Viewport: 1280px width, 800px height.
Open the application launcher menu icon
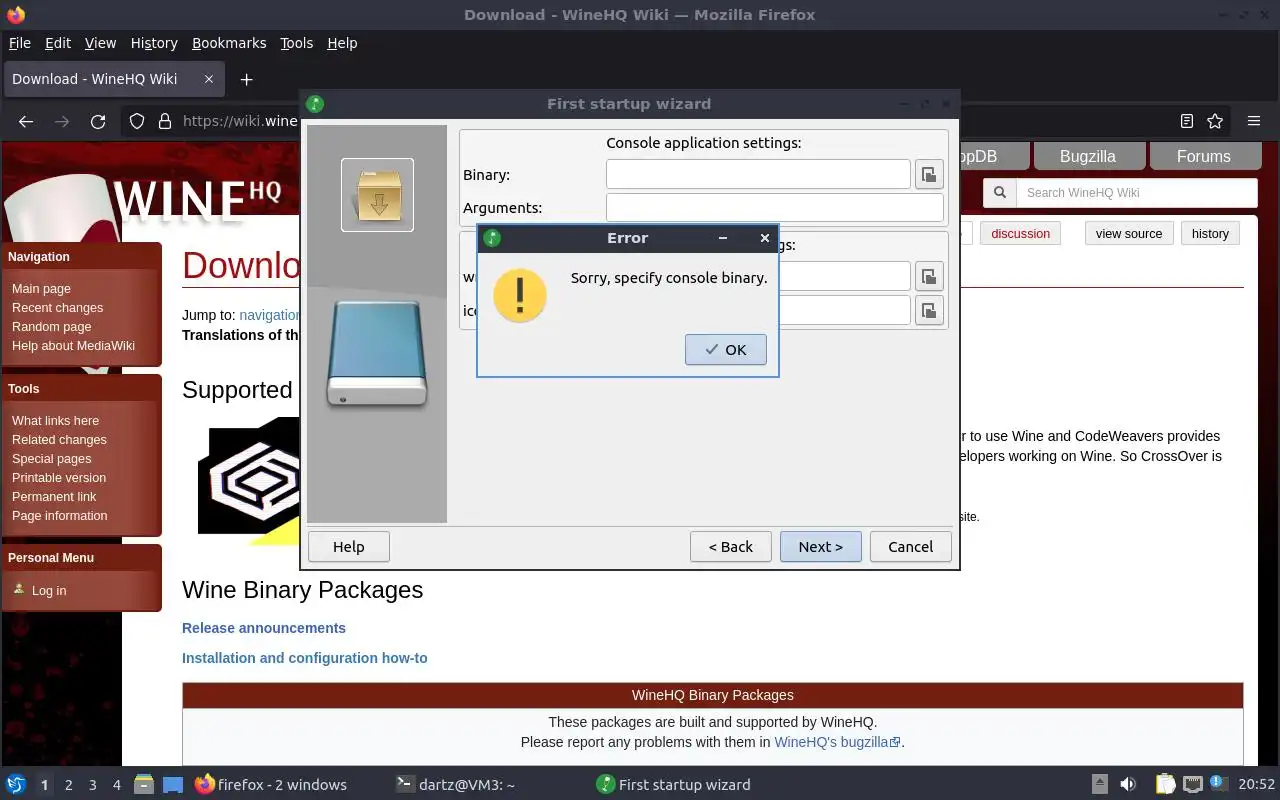(16, 785)
